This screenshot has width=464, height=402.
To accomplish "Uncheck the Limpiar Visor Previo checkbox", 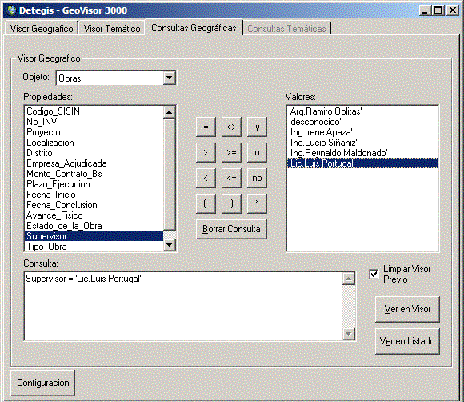I will [x=374, y=274].
